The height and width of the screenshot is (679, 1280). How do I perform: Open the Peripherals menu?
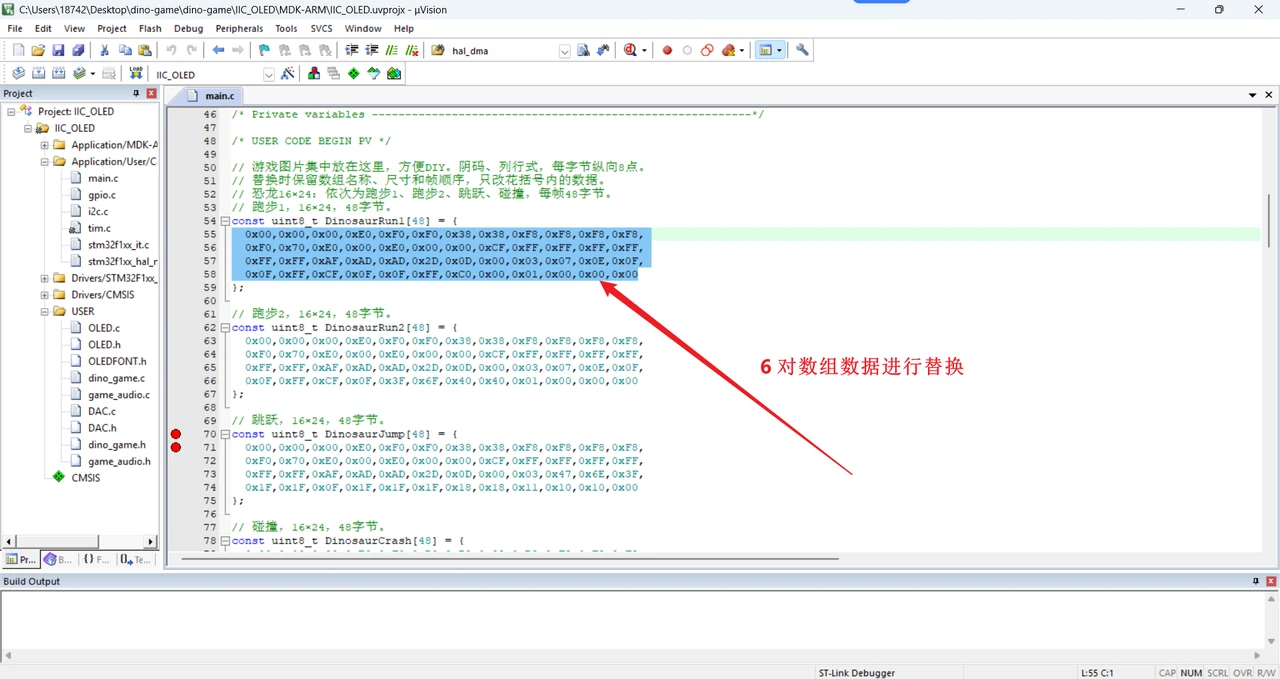tap(239, 29)
